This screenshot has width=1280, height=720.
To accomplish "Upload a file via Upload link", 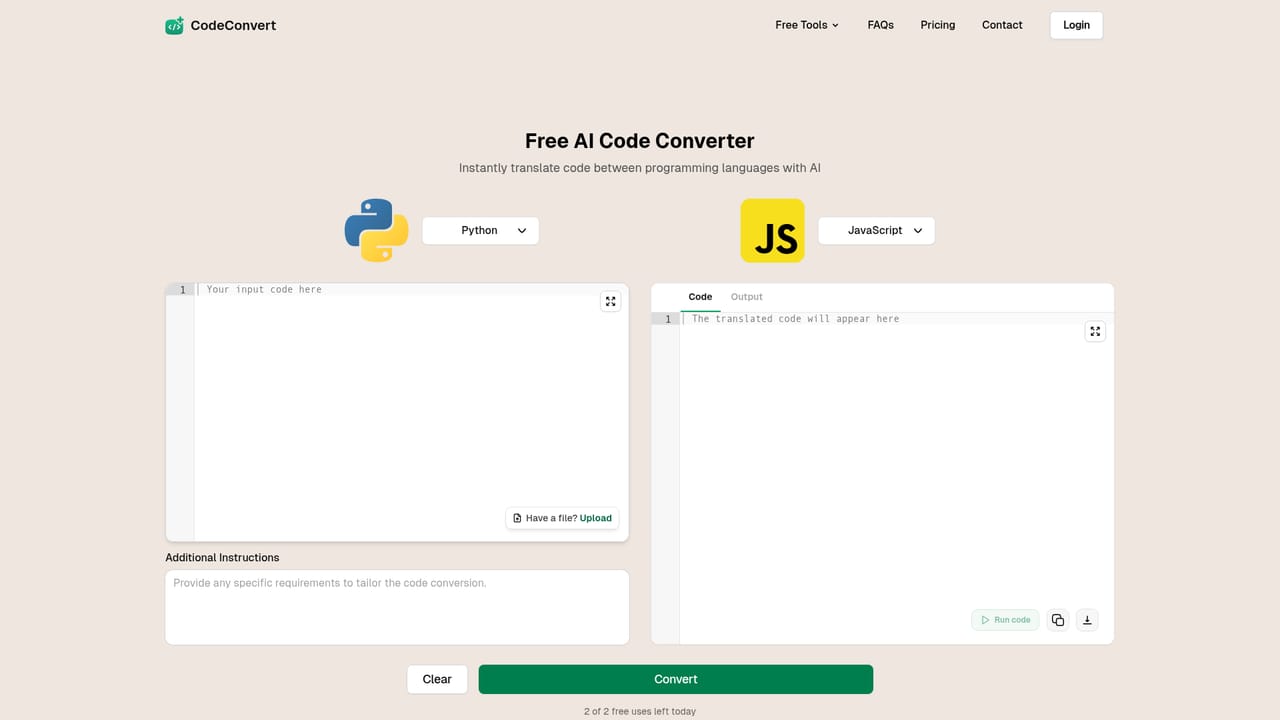I will click(596, 518).
